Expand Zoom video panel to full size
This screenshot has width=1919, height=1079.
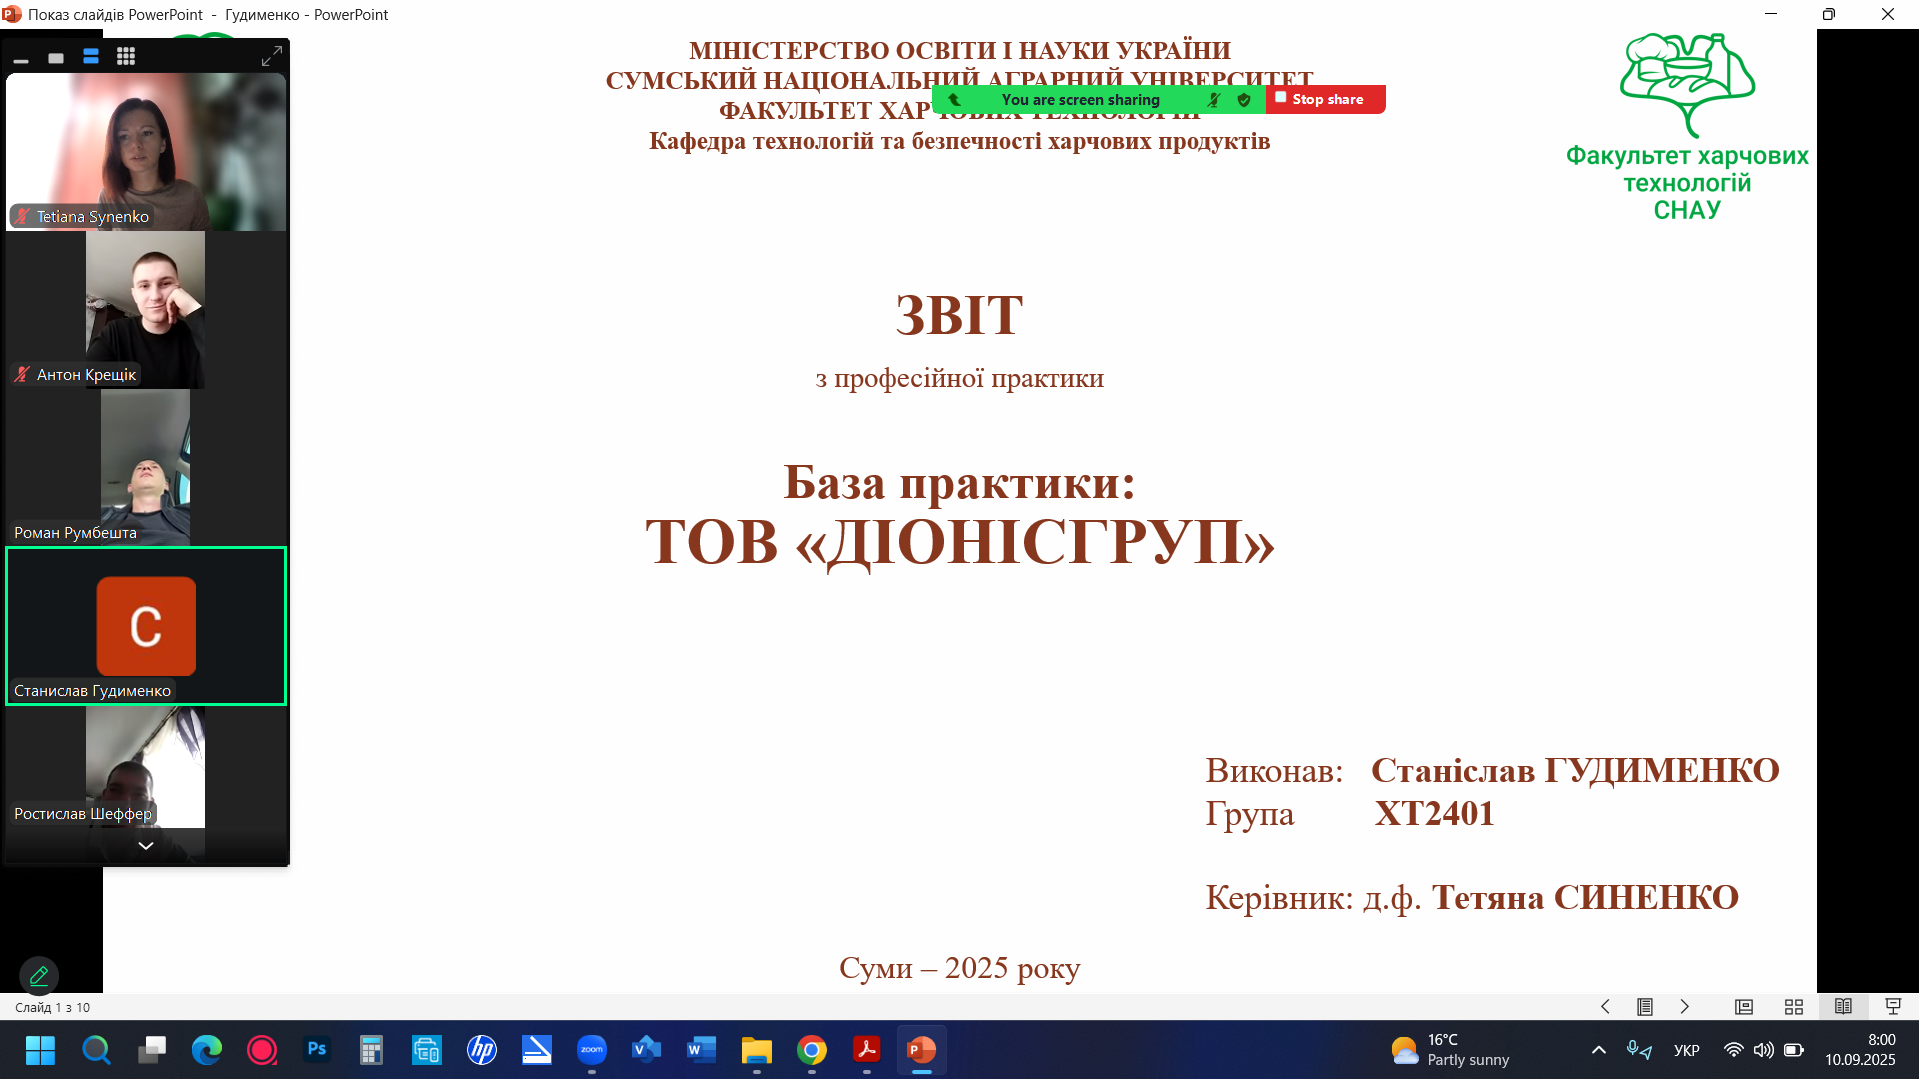click(x=271, y=57)
